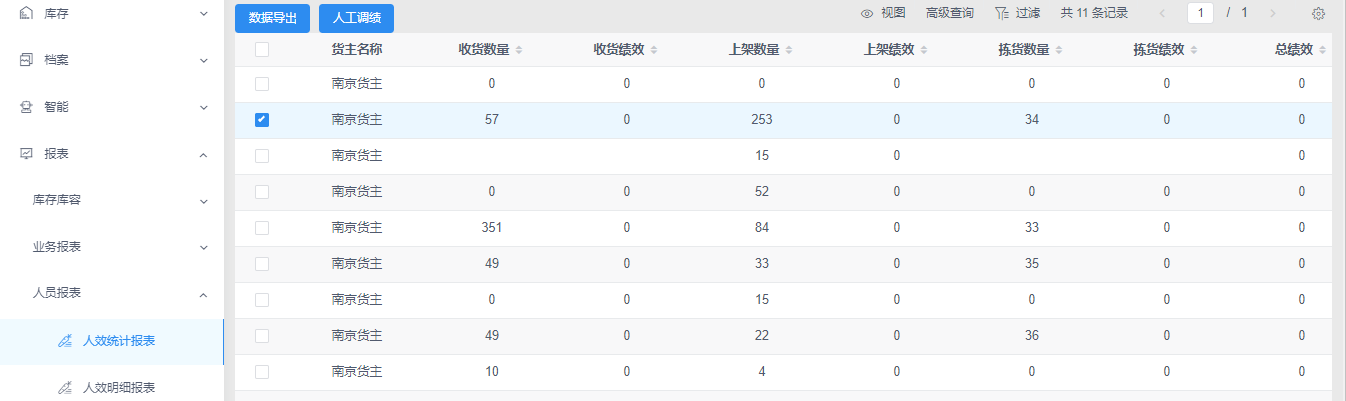The image size is (1346, 401).
Task: Sort by 收货绩效 using its sort arrows
Action: click(653, 50)
